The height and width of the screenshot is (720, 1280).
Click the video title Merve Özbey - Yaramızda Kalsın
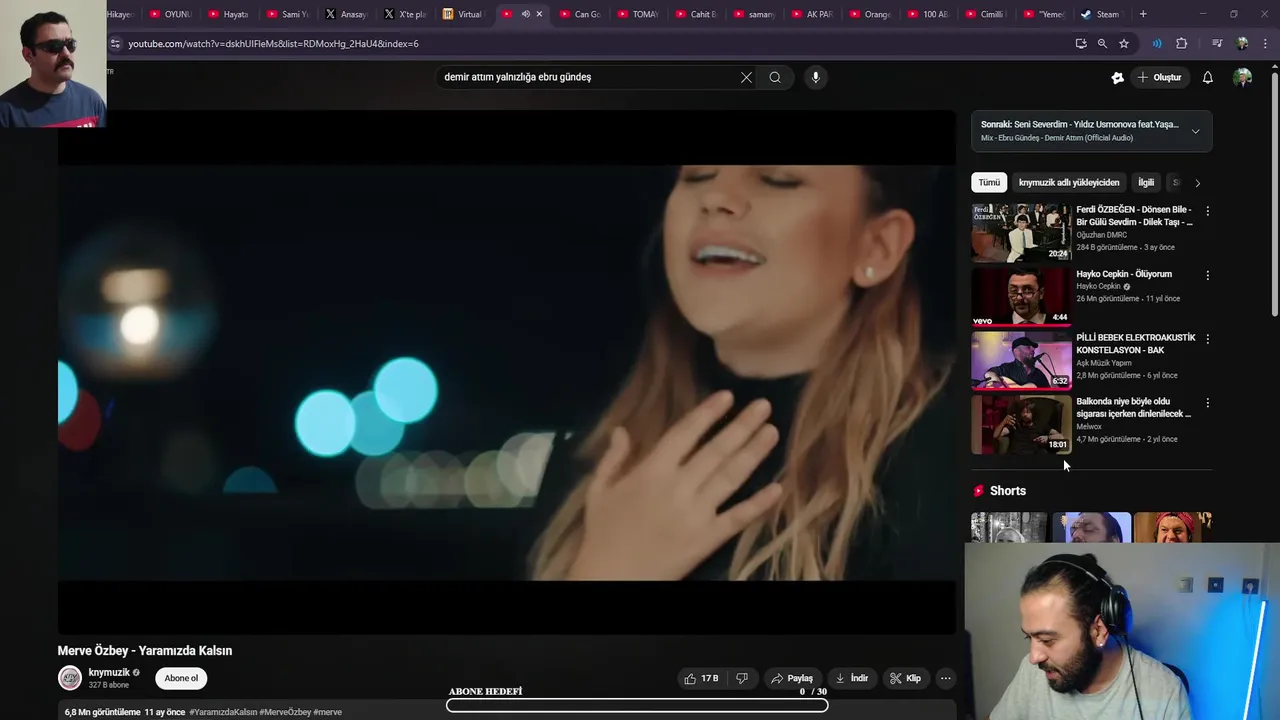[x=145, y=651]
